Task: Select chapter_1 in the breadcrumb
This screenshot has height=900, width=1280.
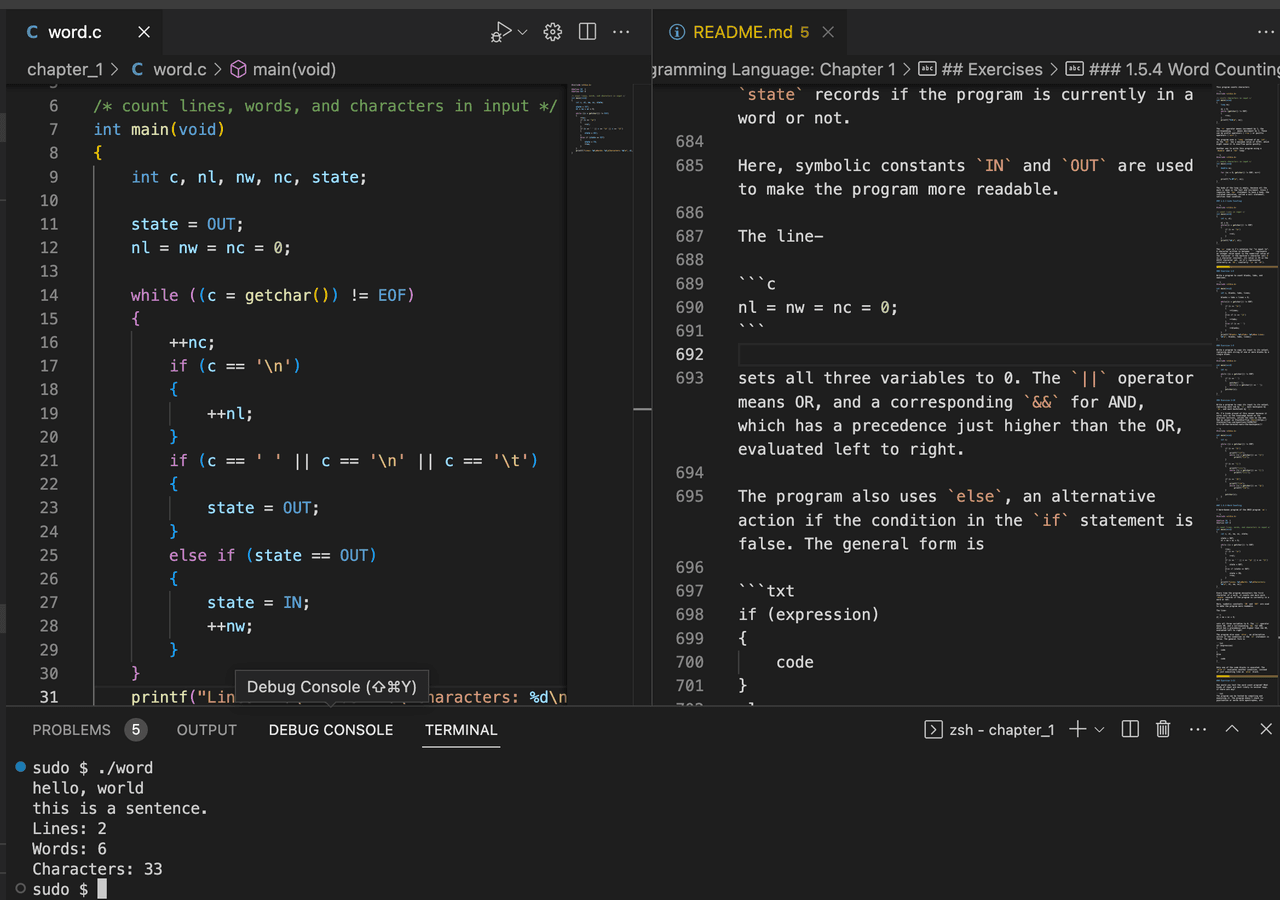Action: tap(64, 69)
